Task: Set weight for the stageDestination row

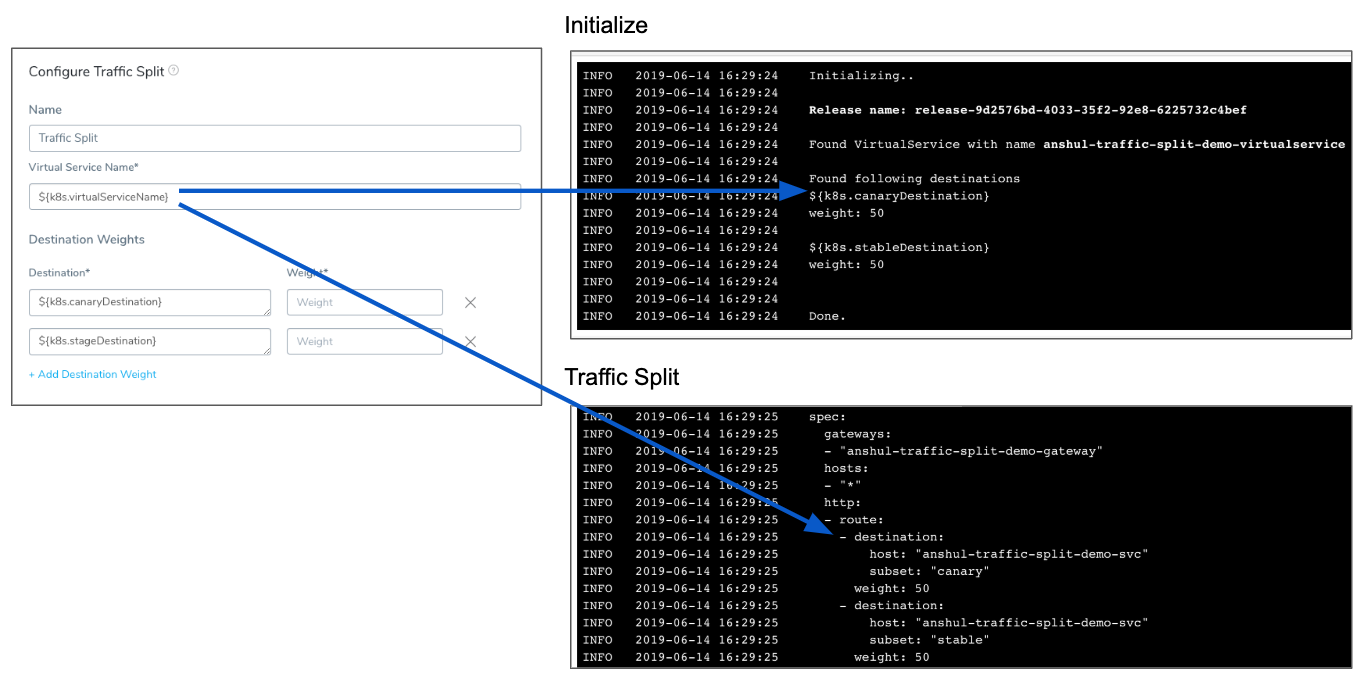Action: 365,341
